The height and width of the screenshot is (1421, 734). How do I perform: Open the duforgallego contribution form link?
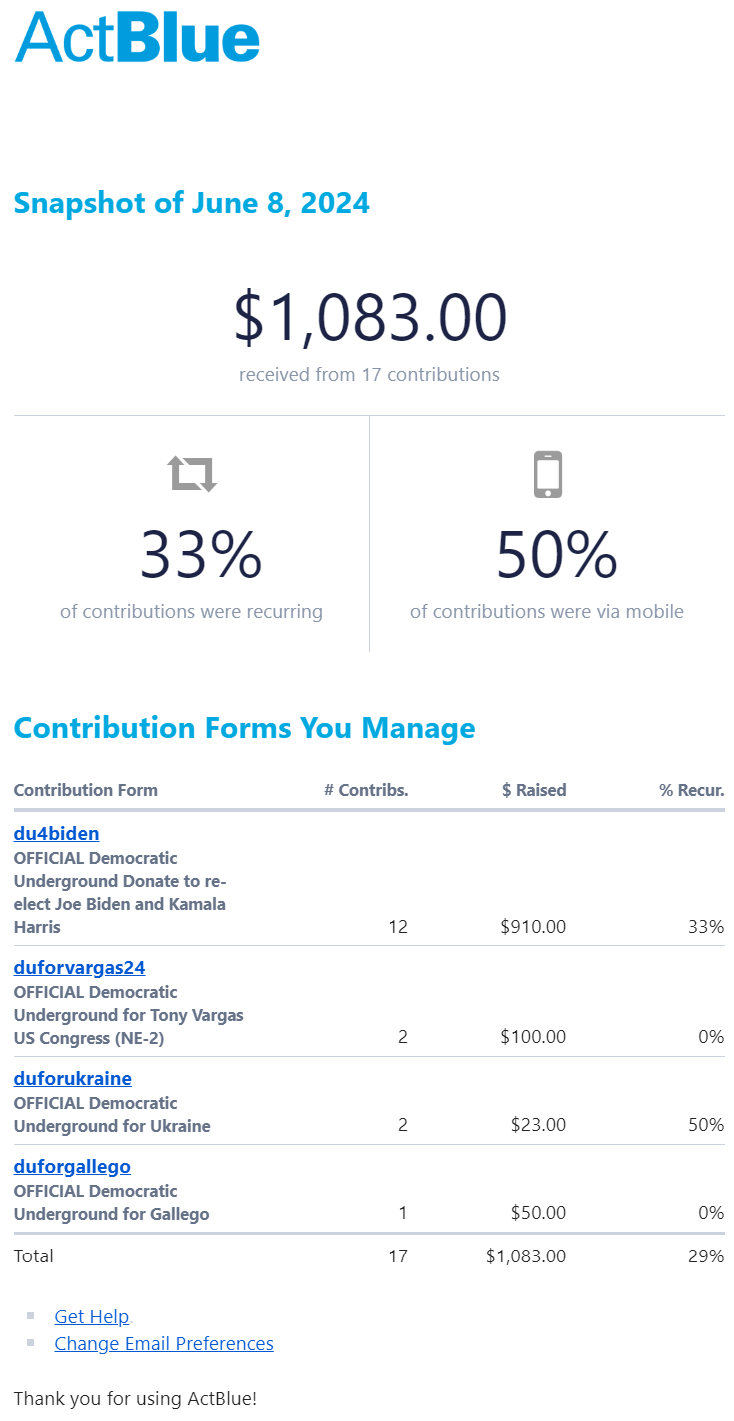coord(72,1167)
